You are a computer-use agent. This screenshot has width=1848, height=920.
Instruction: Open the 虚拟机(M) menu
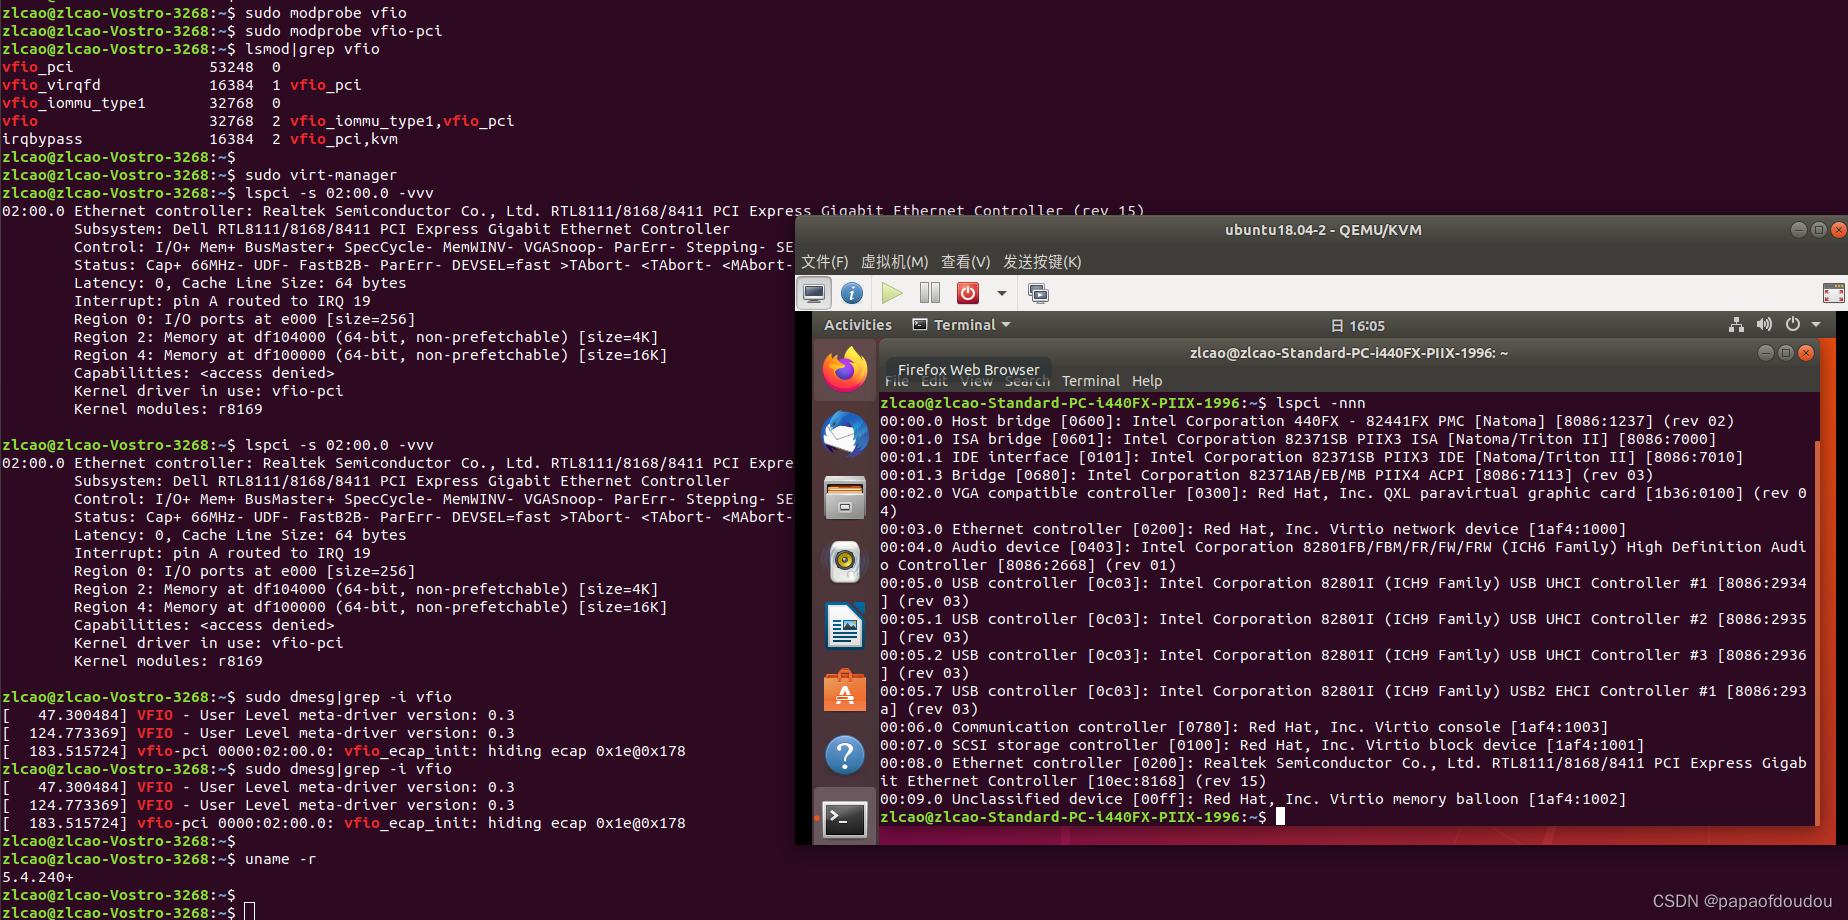[894, 262]
